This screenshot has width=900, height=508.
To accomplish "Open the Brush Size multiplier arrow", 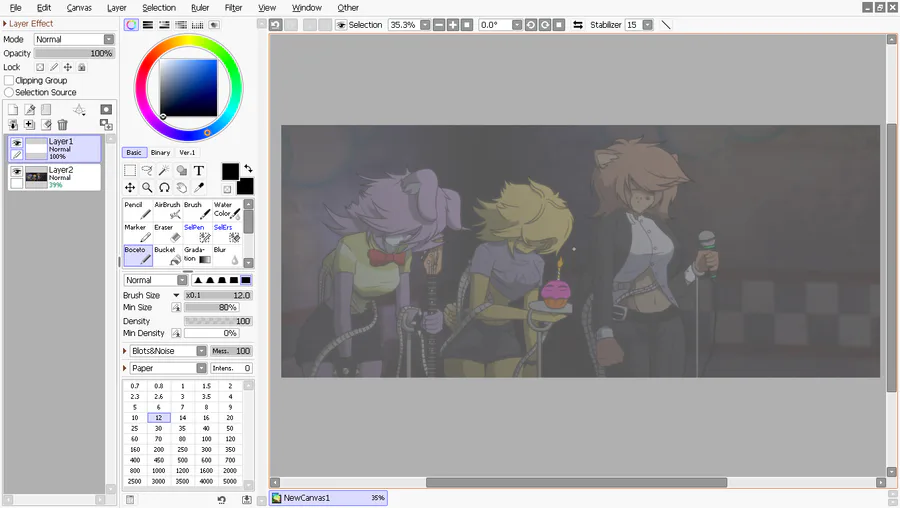I will tap(176, 295).
